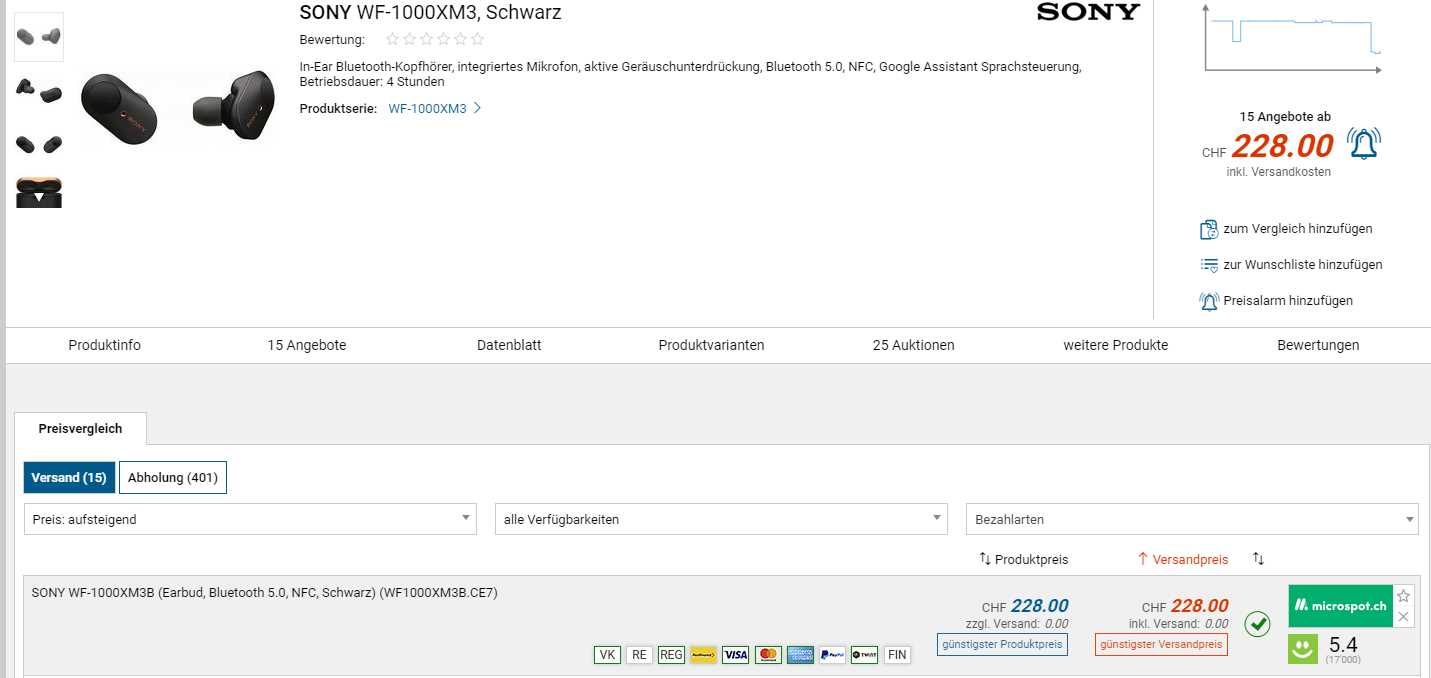Click the green availability checkmark icon
The image size is (1431, 678).
point(1257,624)
